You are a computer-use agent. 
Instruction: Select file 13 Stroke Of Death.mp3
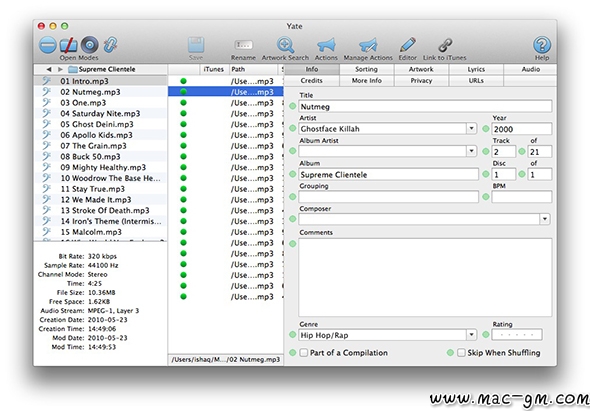pyautogui.click(x=100, y=210)
